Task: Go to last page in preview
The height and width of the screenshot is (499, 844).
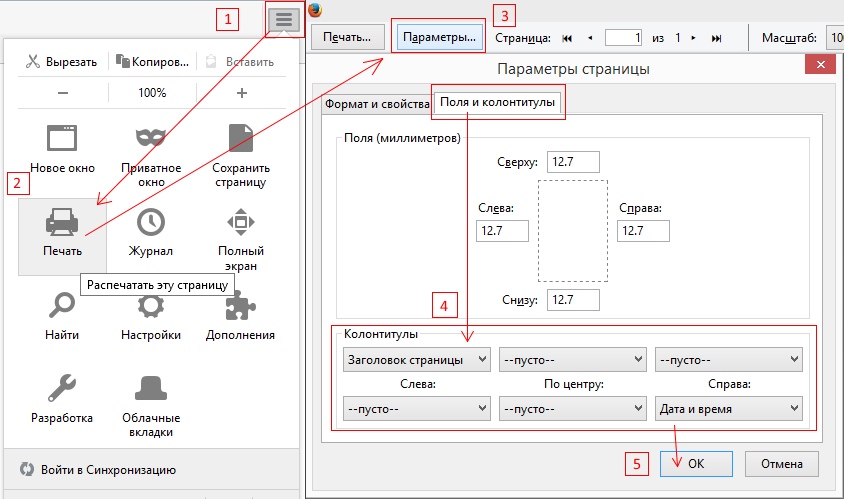Action: (716, 38)
